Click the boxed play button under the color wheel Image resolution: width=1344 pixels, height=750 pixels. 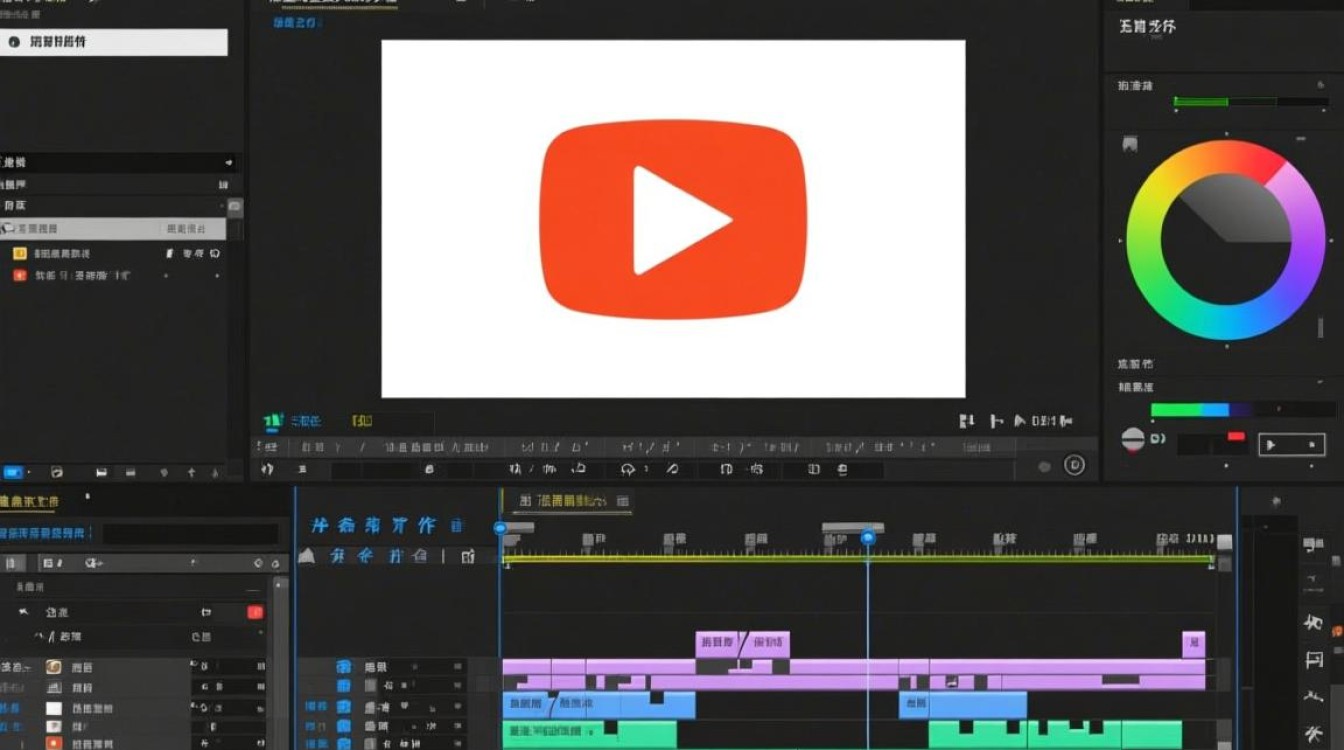click(1291, 445)
